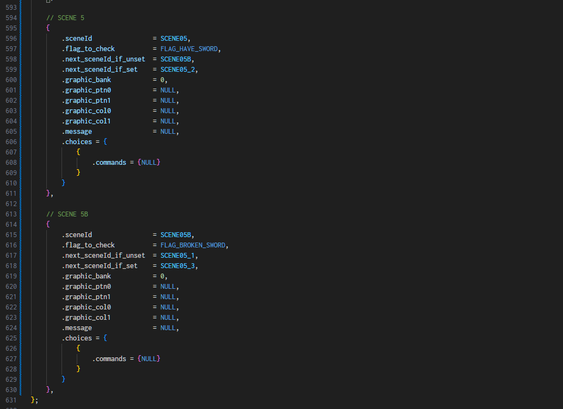Viewport: 563px width, 409px height.
Task: Click SCENE05_2 value
Action: point(177,70)
